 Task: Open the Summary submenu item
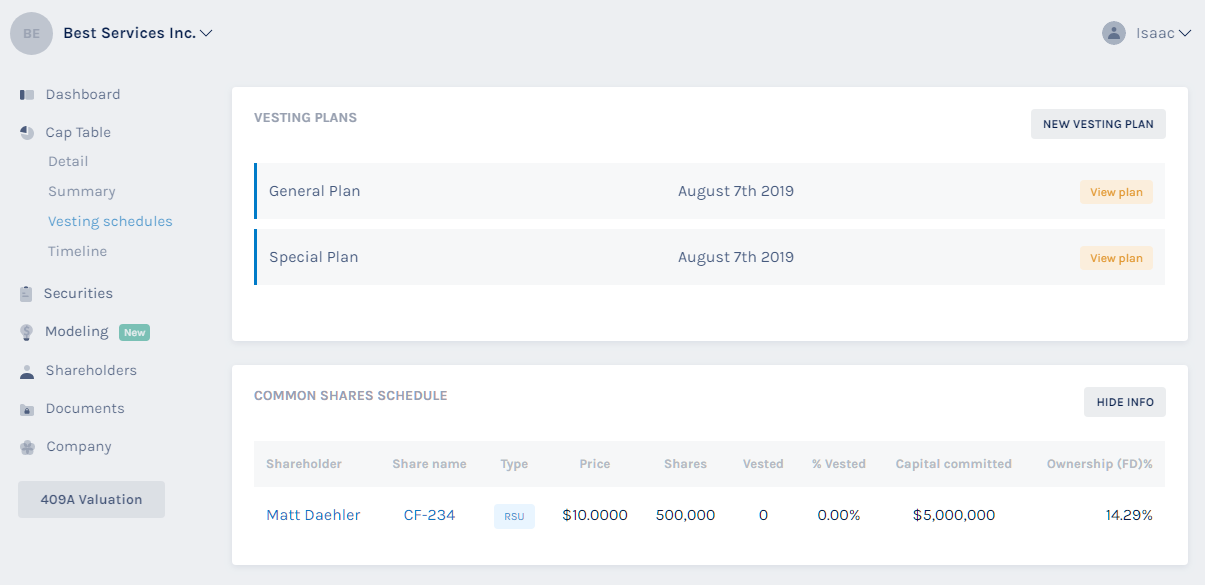[82, 192]
